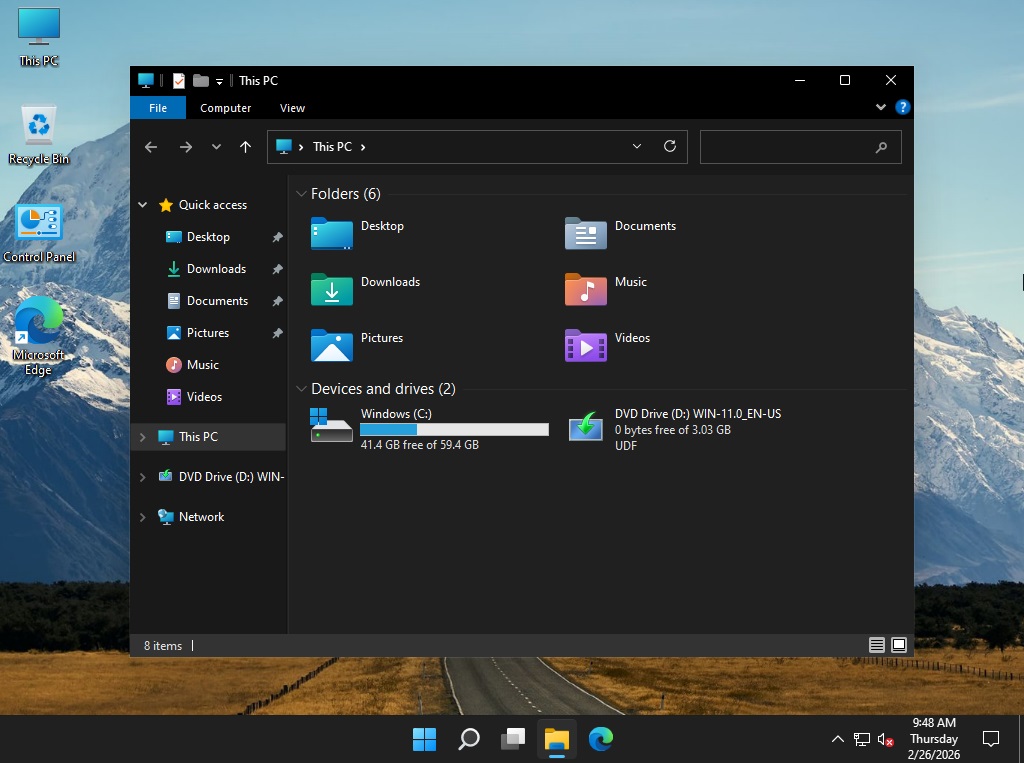Open the address bar history dropdown

coord(637,146)
